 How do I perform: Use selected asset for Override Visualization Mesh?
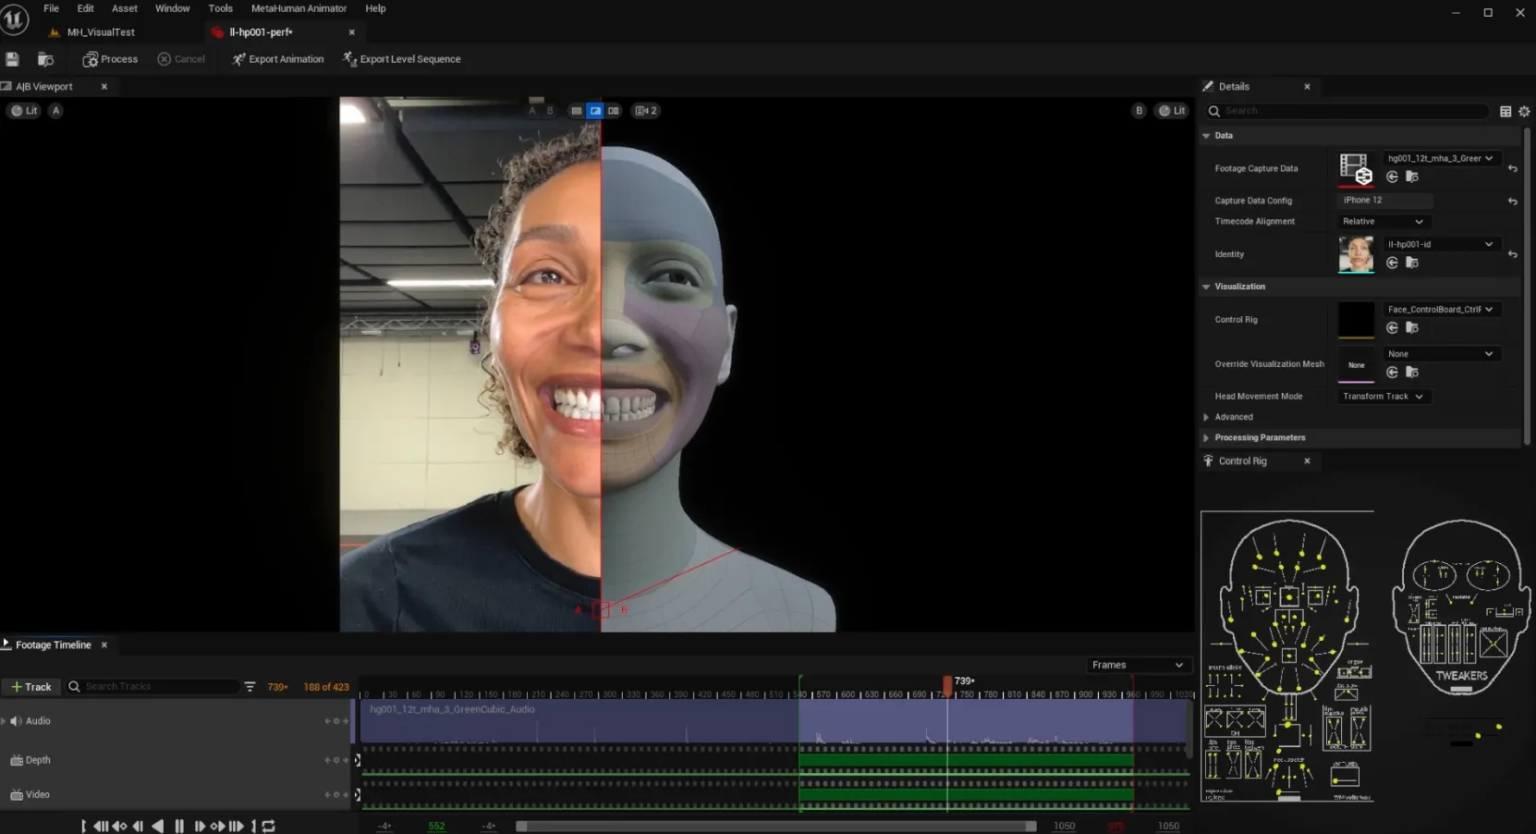1392,372
